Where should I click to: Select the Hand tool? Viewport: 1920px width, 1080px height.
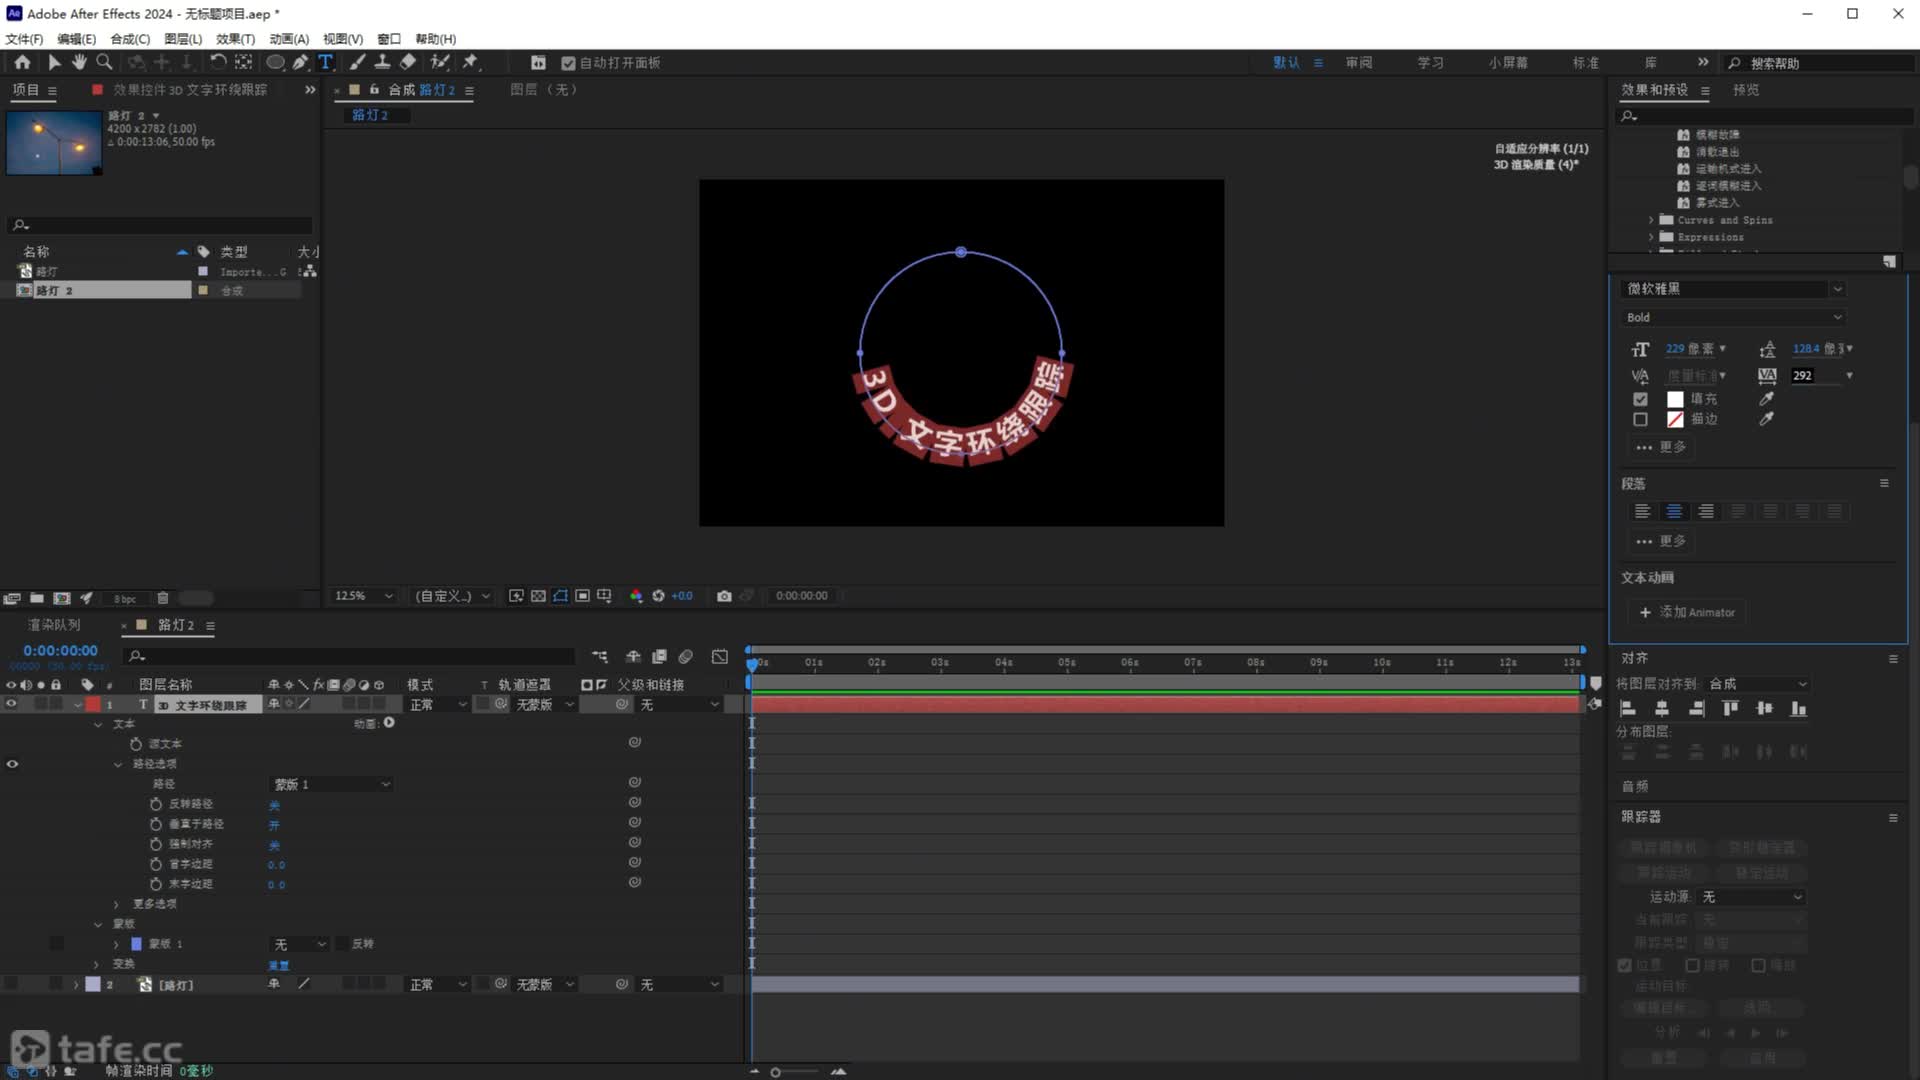[79, 62]
